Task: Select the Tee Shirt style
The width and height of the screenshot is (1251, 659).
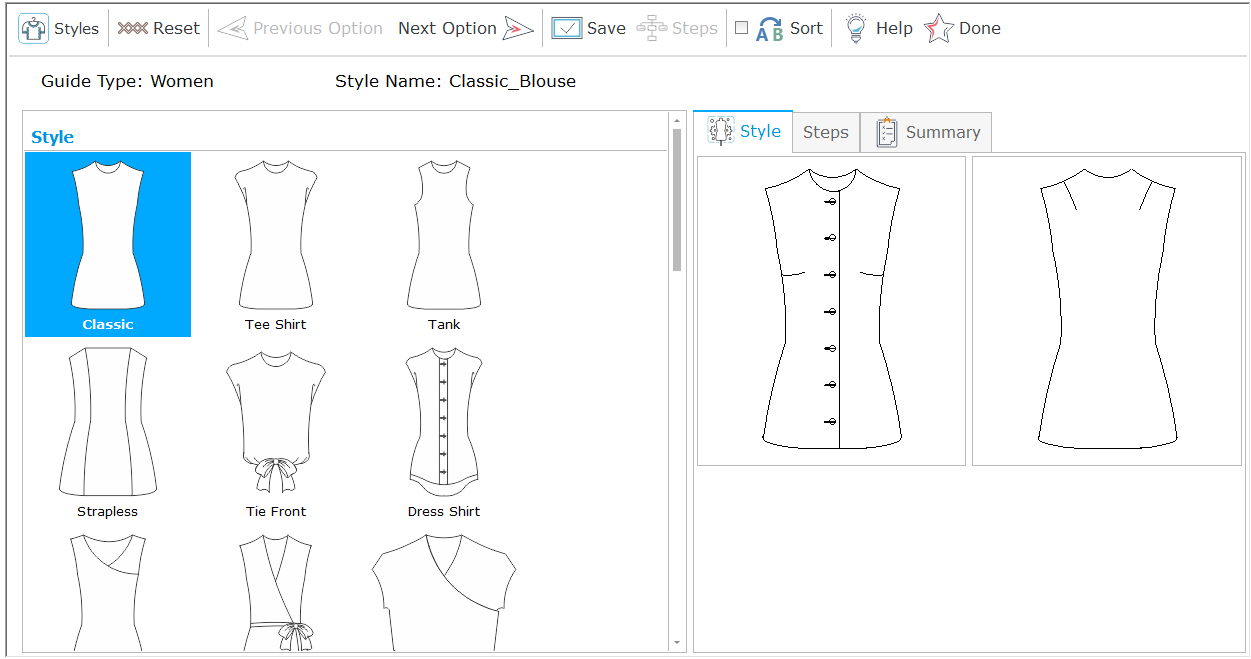Action: (276, 244)
